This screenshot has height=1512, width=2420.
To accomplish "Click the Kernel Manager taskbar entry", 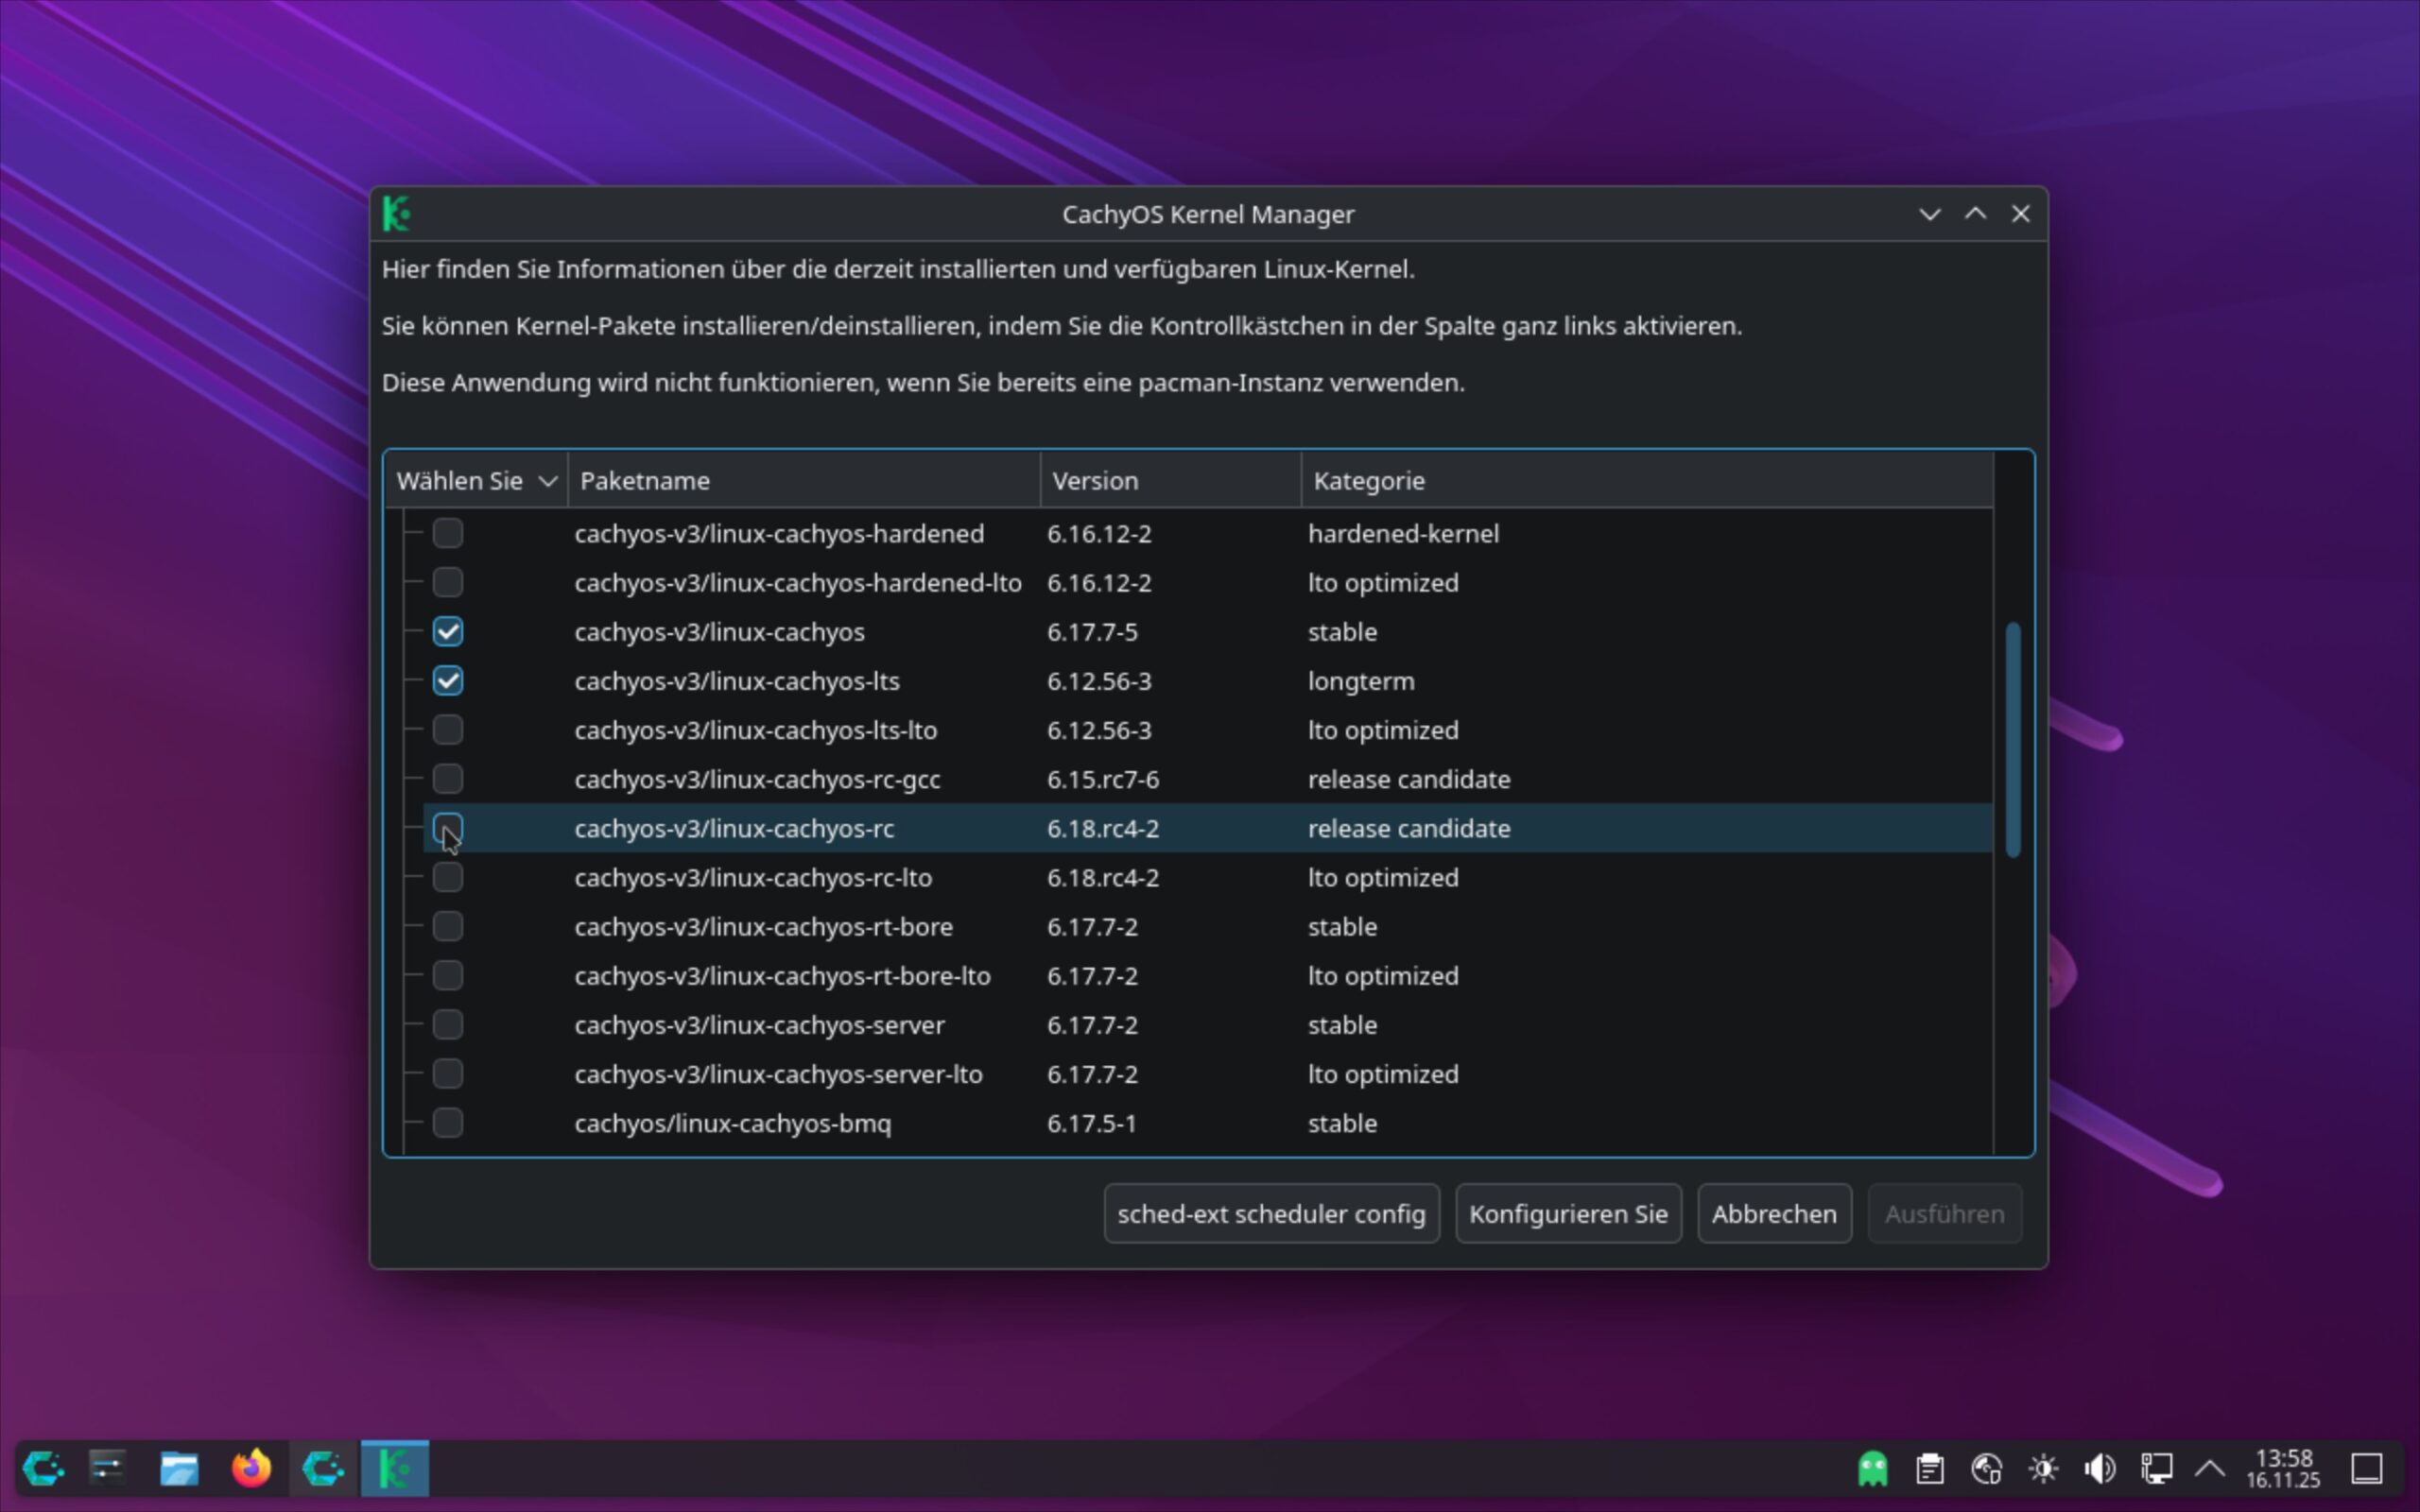I will point(395,1468).
